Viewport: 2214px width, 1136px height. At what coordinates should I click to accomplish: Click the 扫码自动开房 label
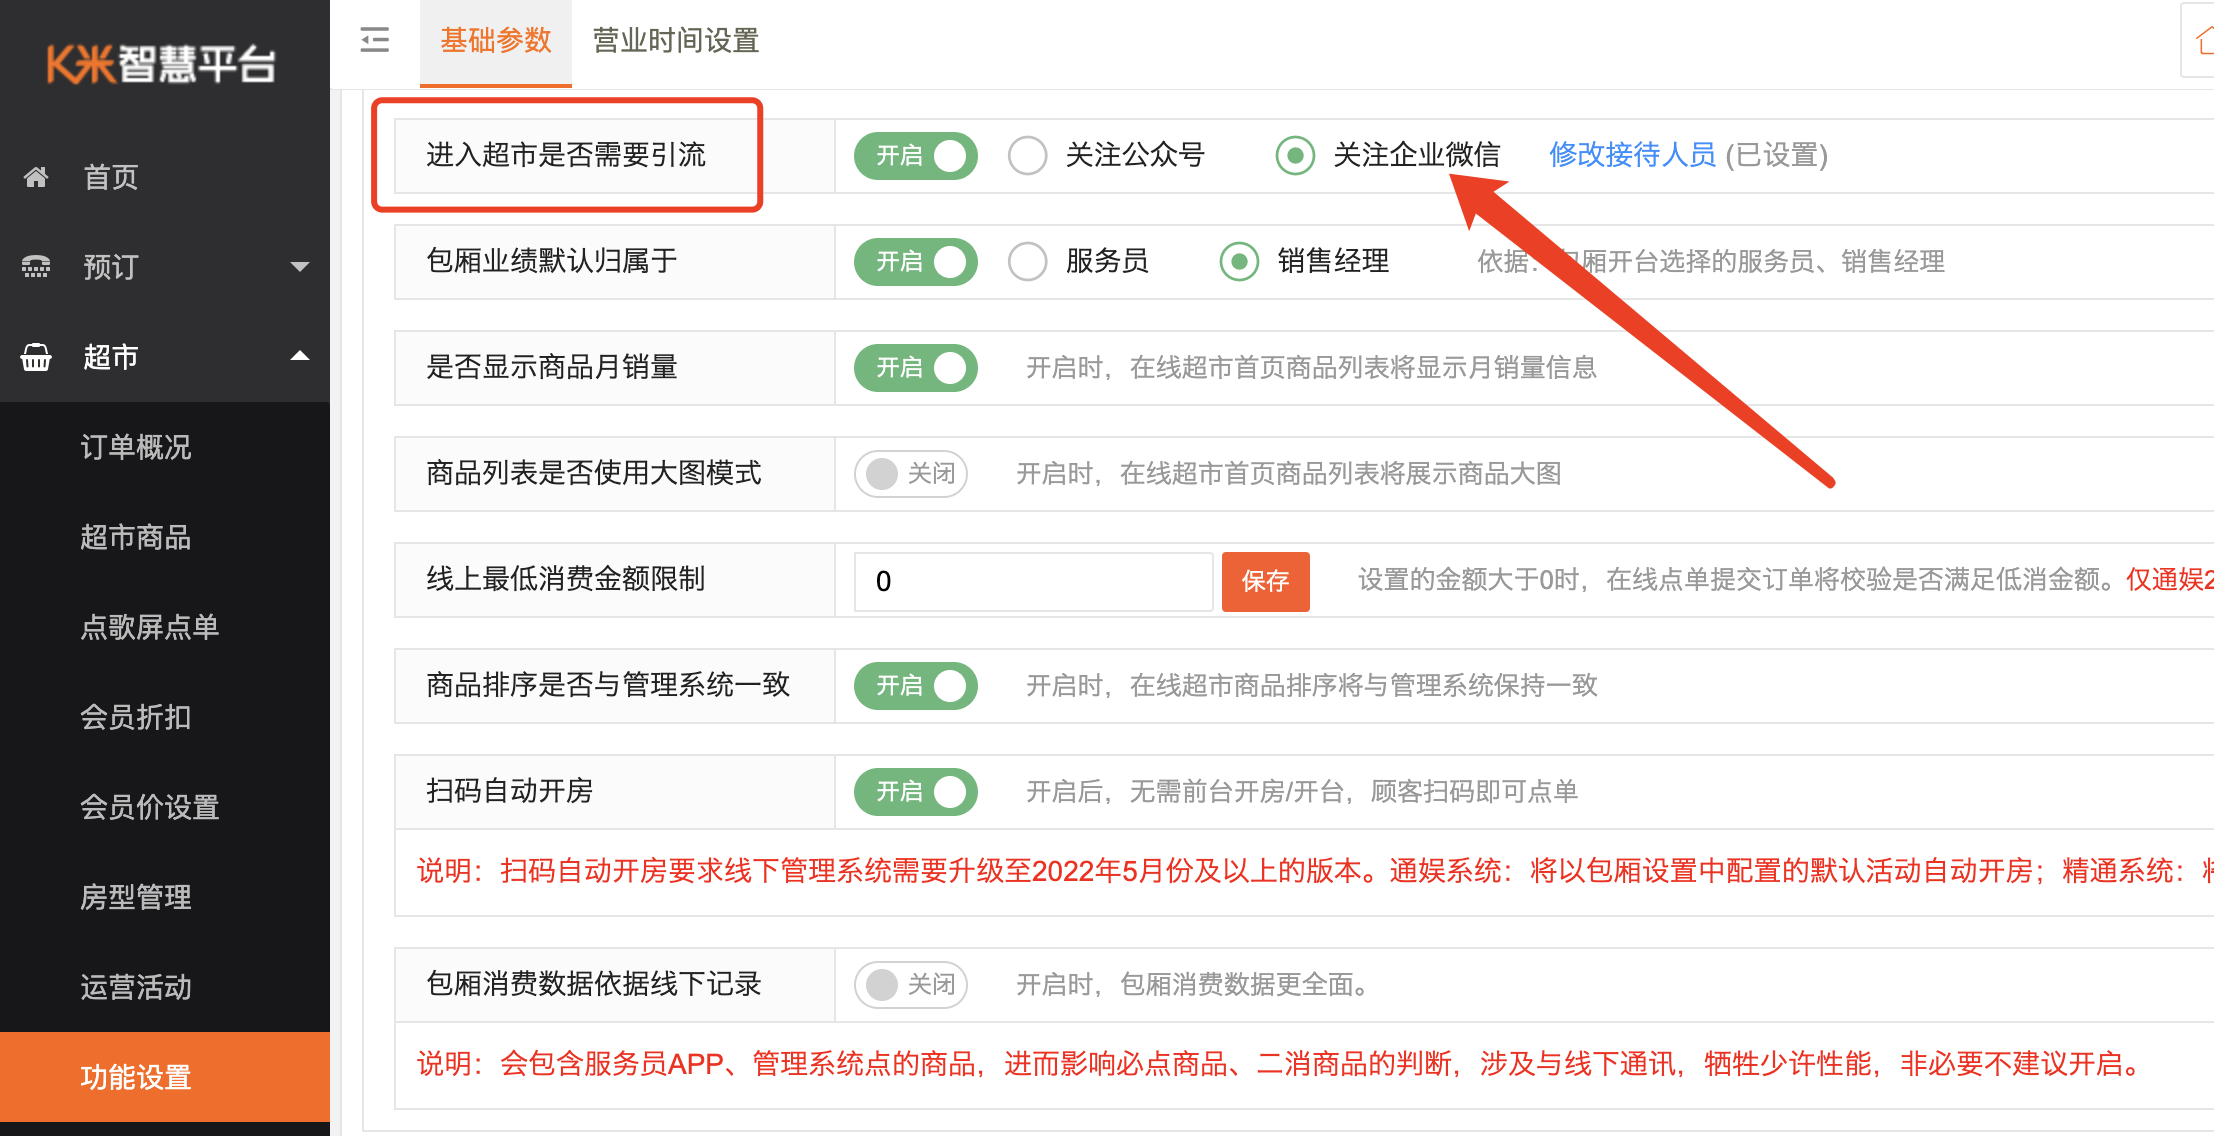tap(510, 791)
